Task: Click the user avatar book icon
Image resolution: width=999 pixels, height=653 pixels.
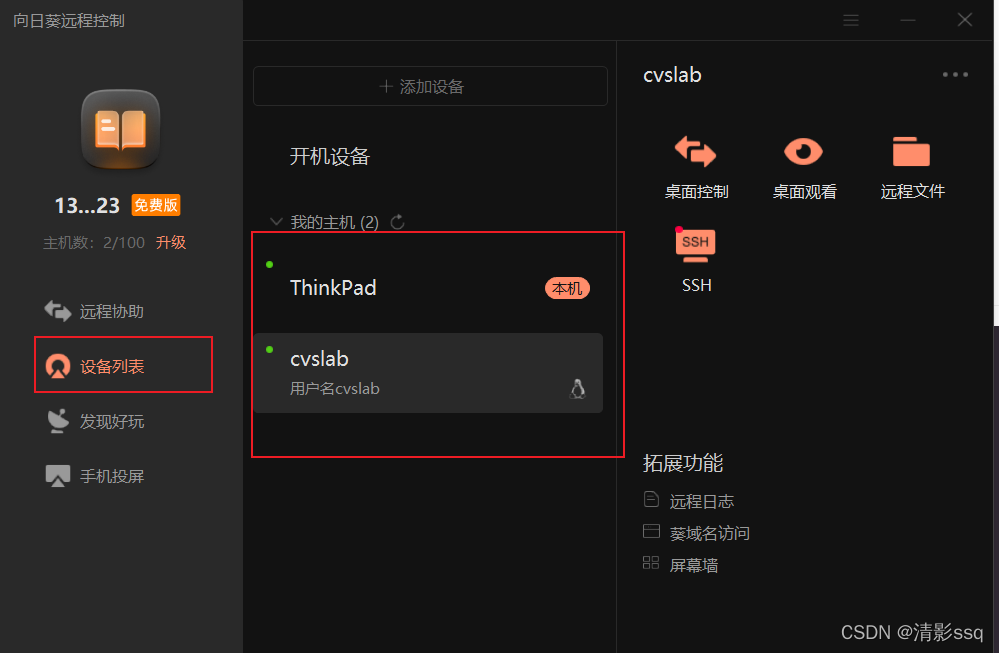Action: pos(120,129)
